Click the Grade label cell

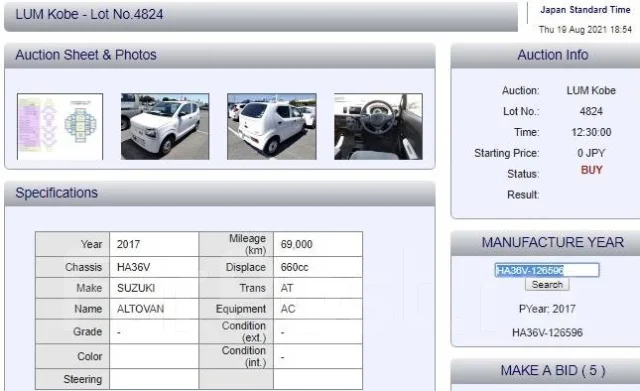73,331
